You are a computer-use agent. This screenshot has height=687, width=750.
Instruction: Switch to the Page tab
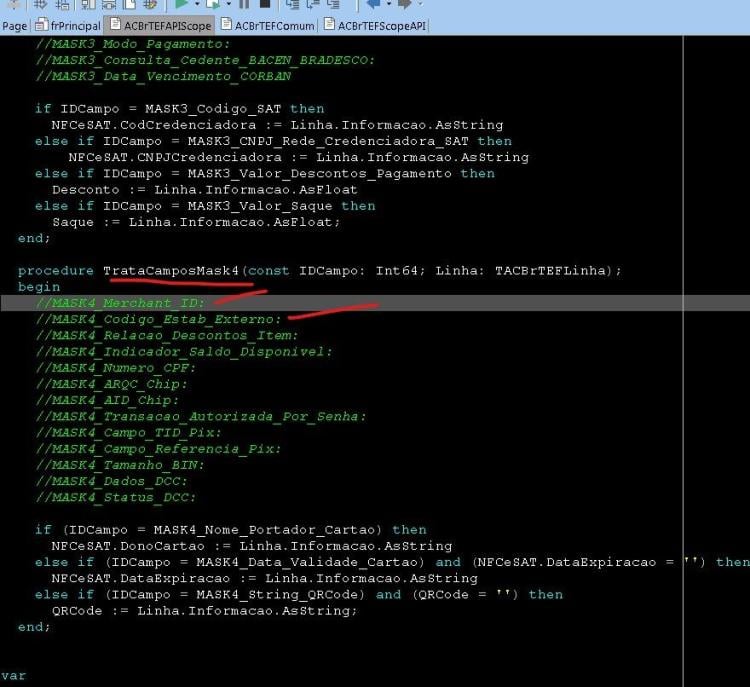click(x=14, y=26)
